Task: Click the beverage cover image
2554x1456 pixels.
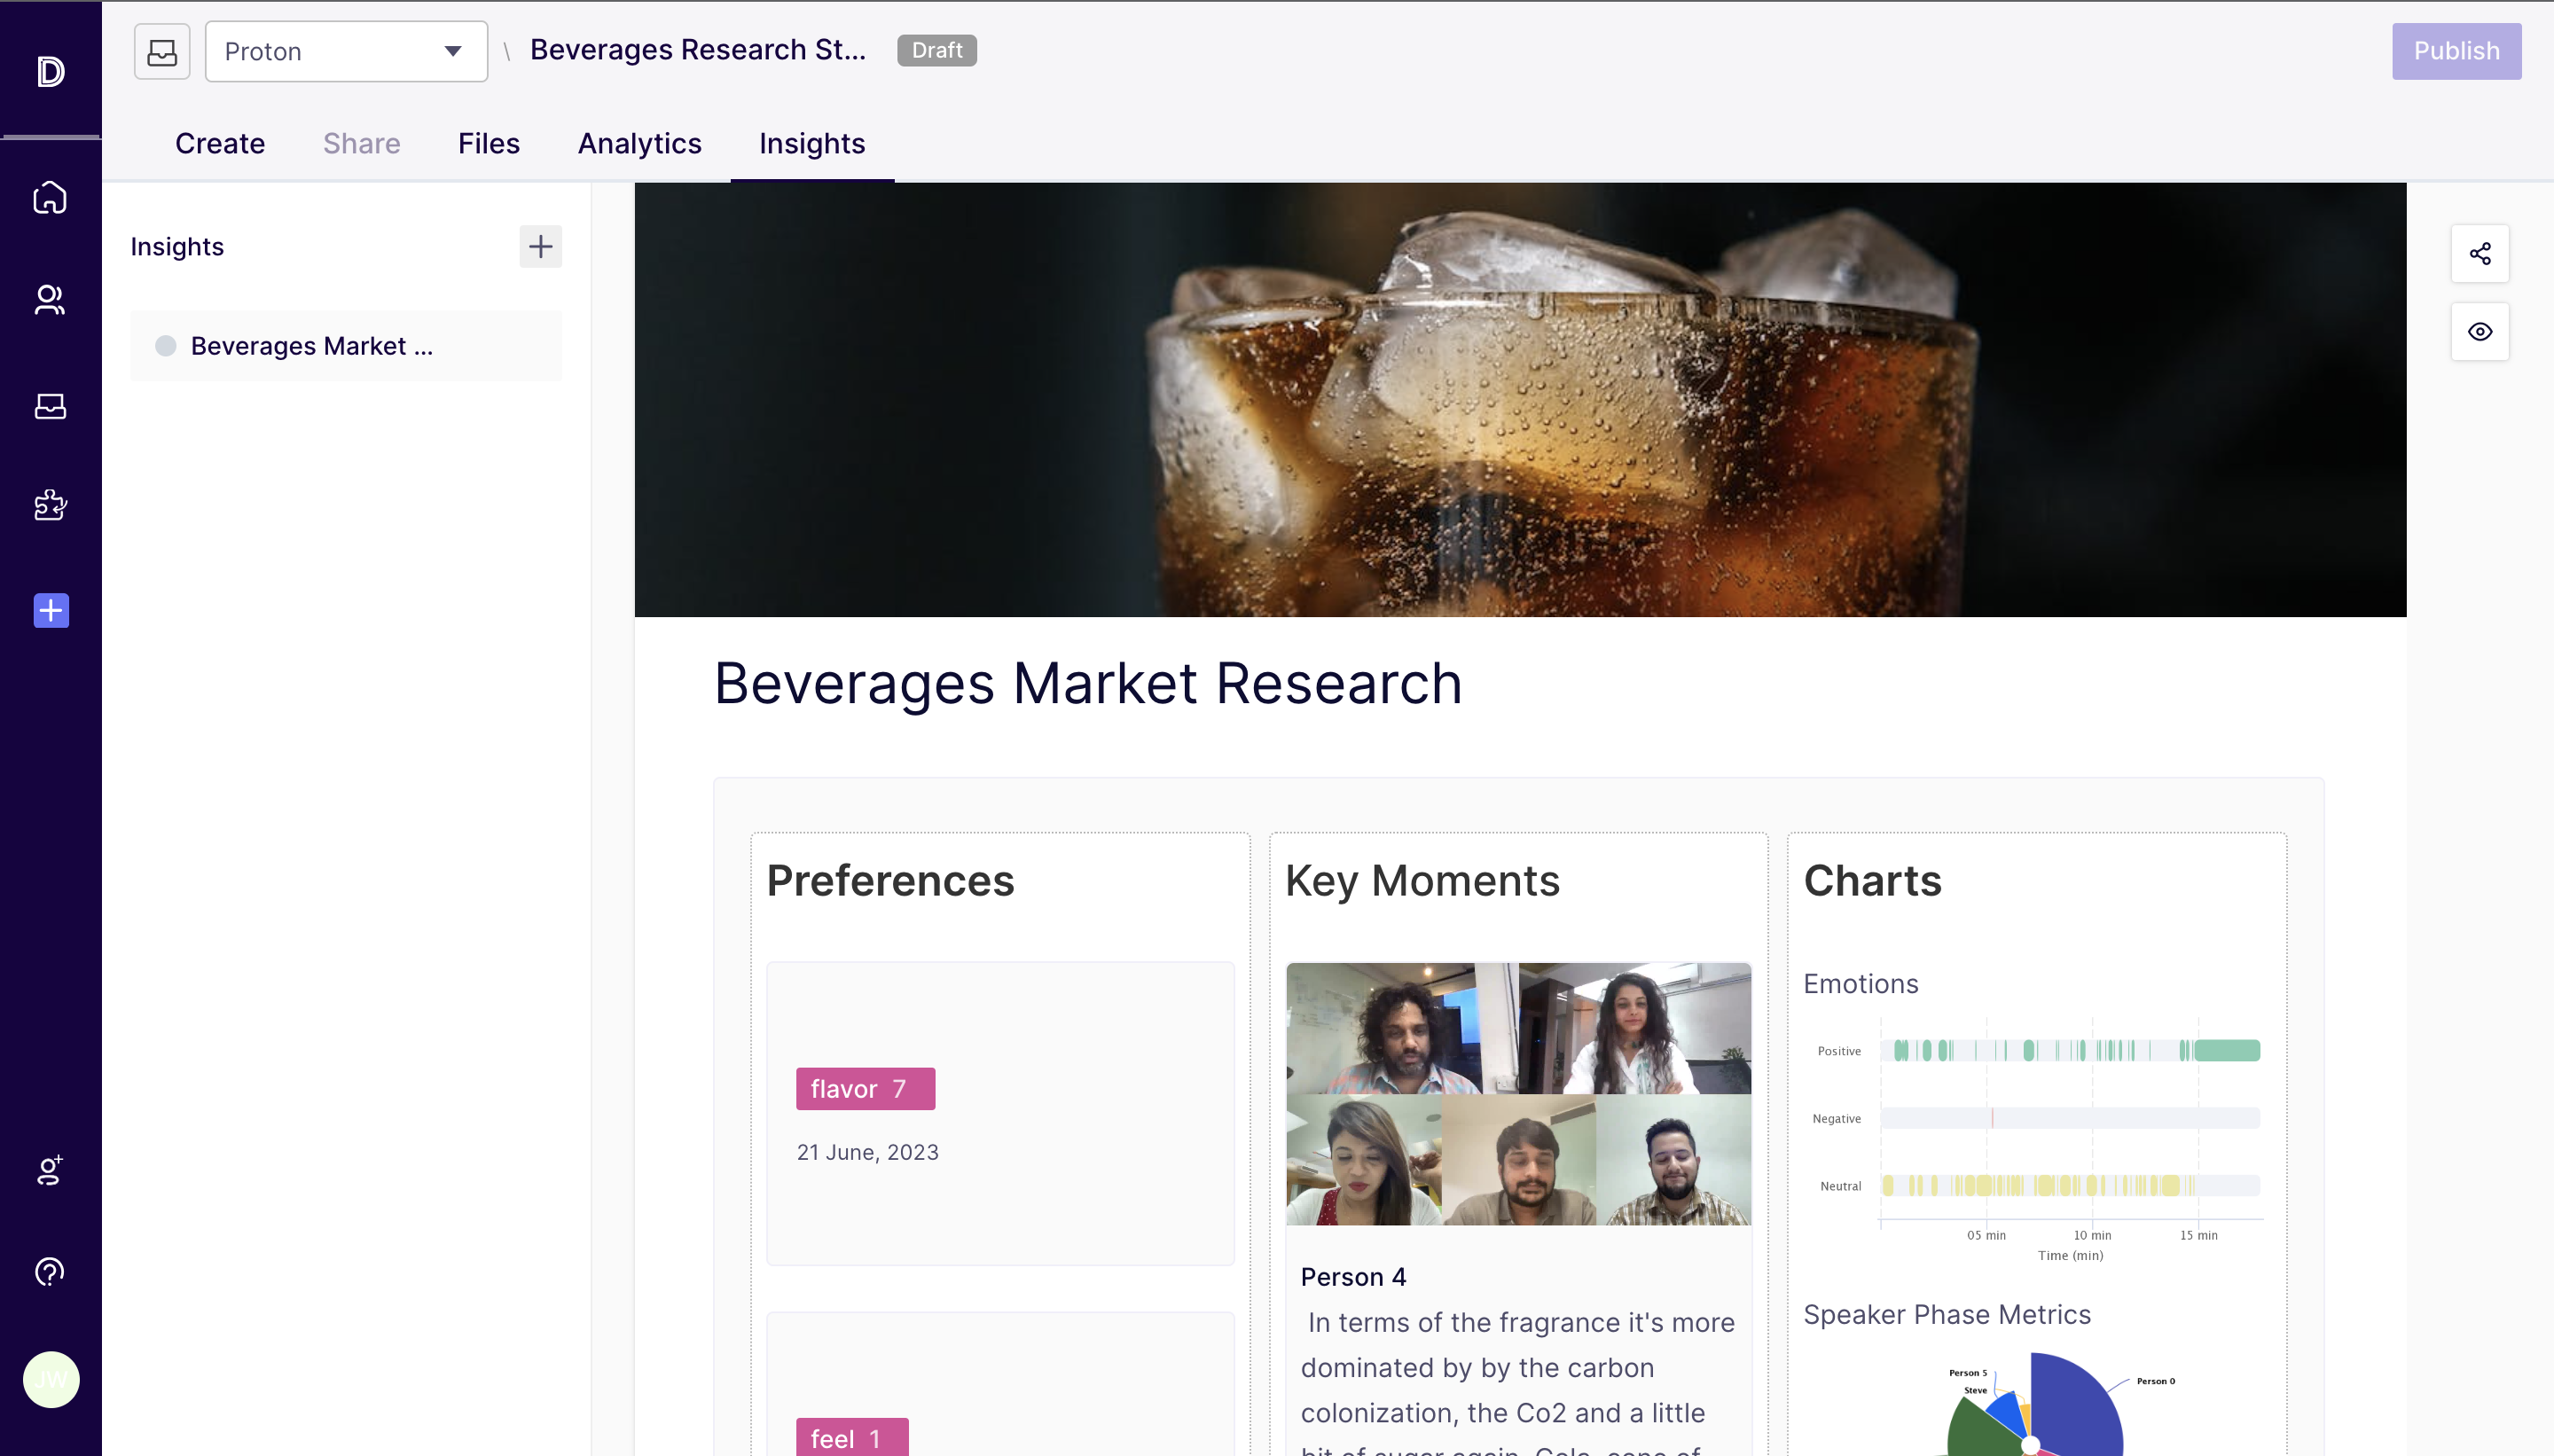Action: tap(1520, 399)
